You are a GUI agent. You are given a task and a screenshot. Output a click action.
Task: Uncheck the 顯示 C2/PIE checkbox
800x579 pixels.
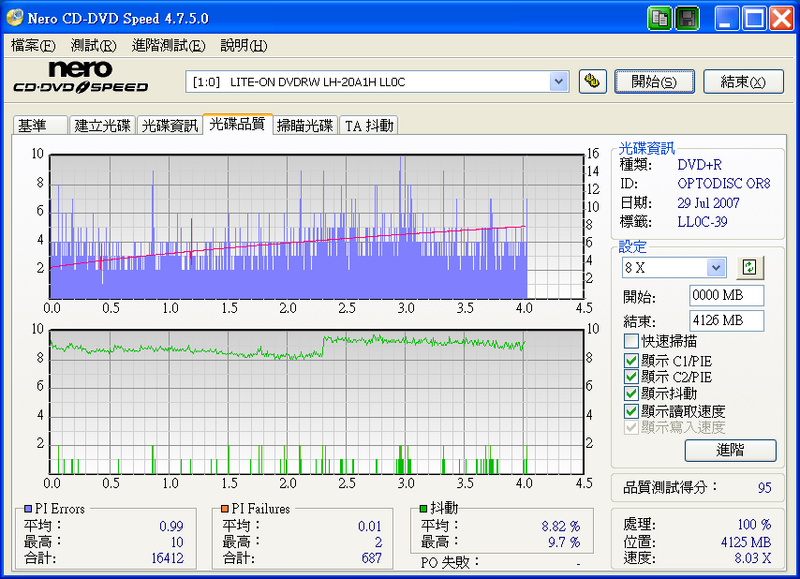tap(631, 377)
